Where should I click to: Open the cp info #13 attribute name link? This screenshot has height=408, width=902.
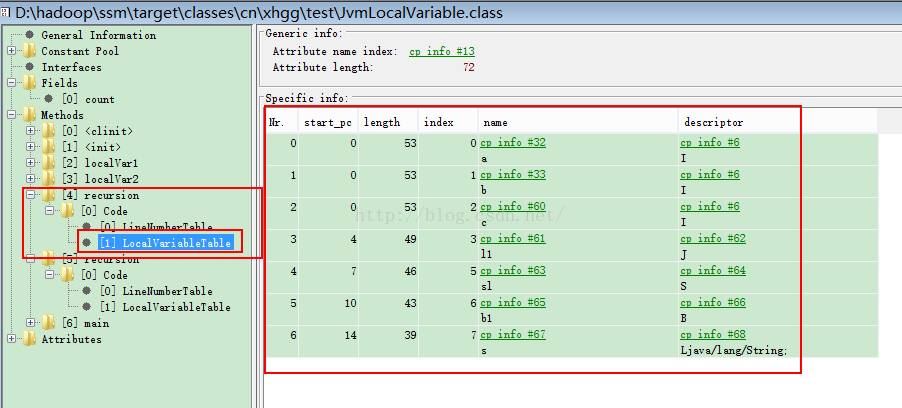442,51
